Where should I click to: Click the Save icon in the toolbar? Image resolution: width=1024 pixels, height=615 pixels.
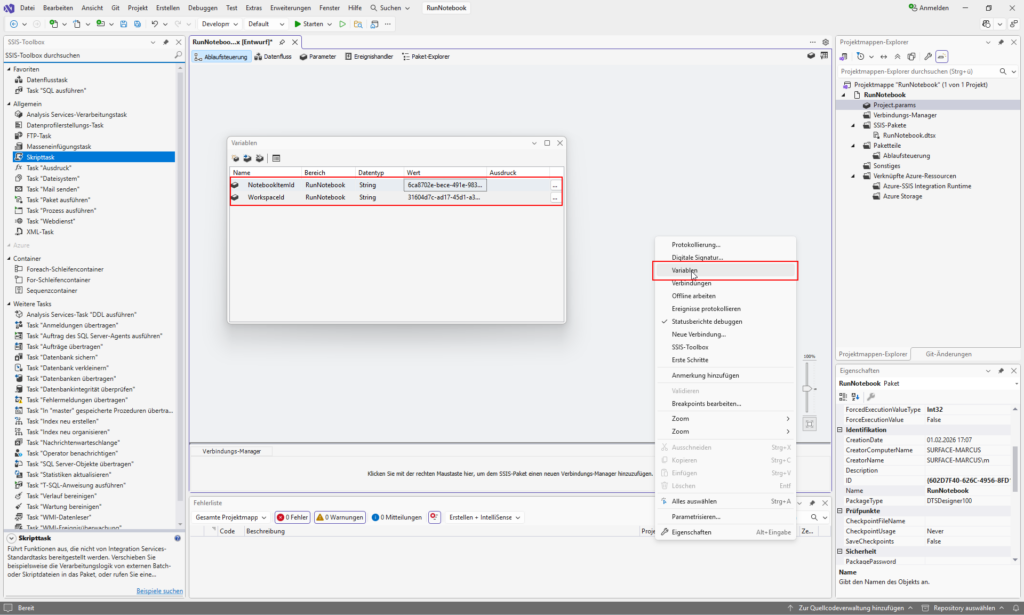tap(124, 24)
